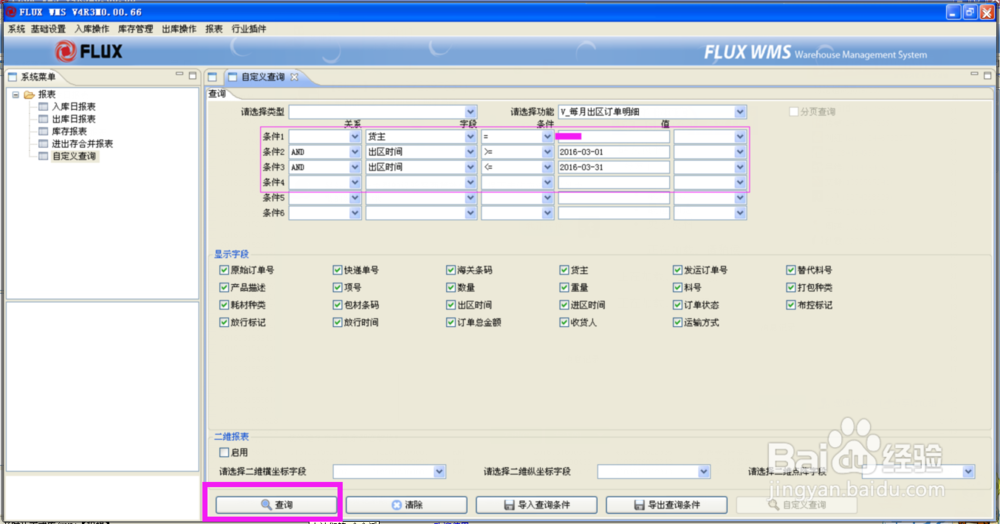Click the view icon left of 自定义查询 tab
Viewport: 1000px width, 524px height.
click(212, 76)
